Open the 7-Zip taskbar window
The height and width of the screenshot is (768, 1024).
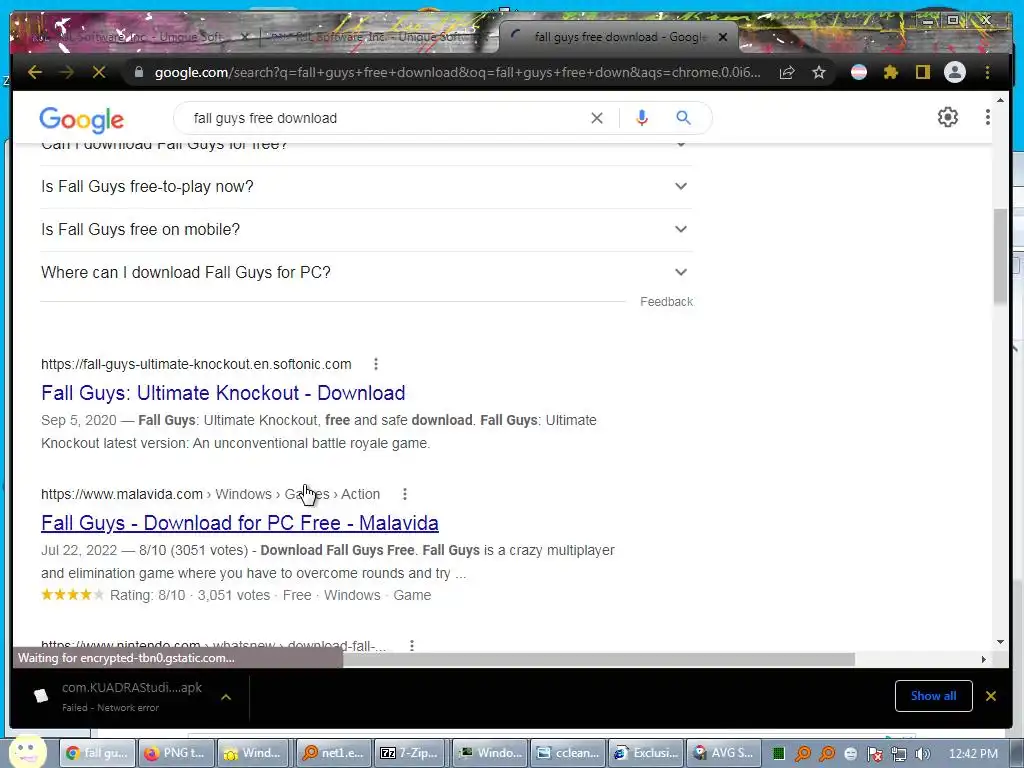(x=411, y=754)
